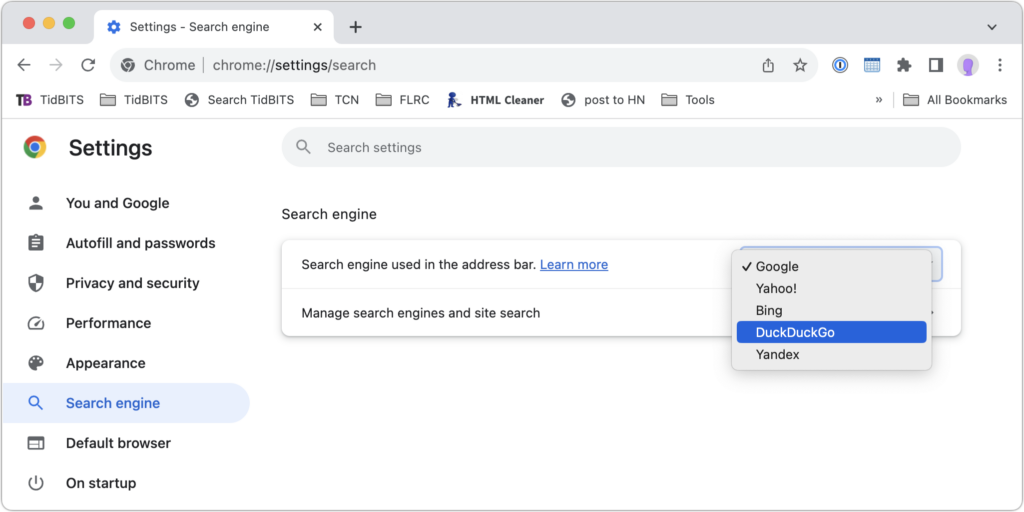Toggle the side panel icon

pos(936,65)
